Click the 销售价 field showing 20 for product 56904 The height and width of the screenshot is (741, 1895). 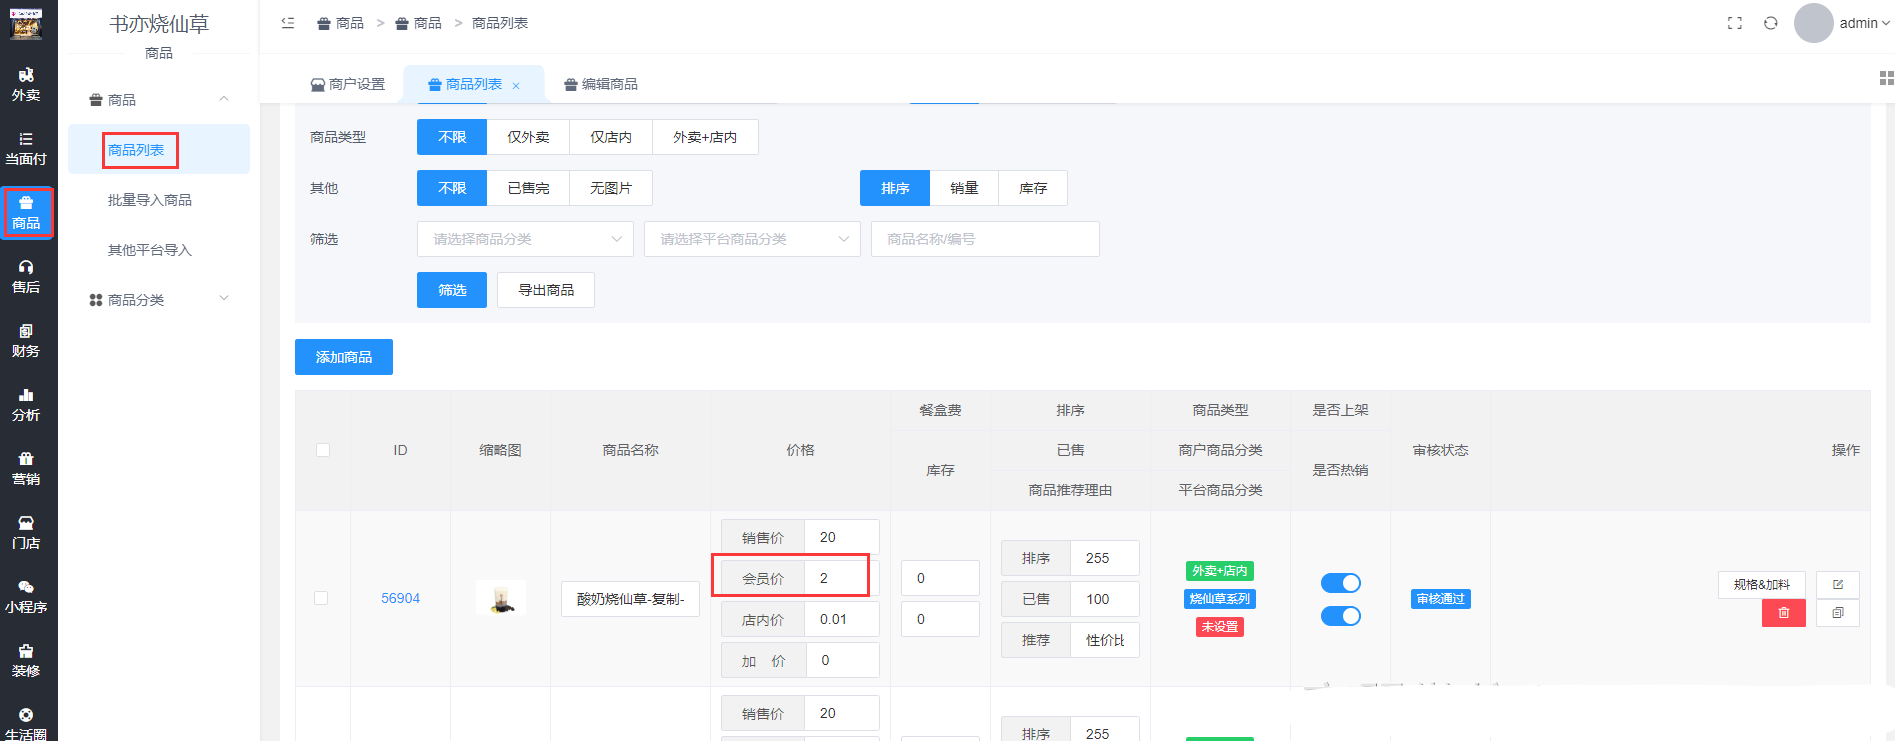tap(842, 537)
